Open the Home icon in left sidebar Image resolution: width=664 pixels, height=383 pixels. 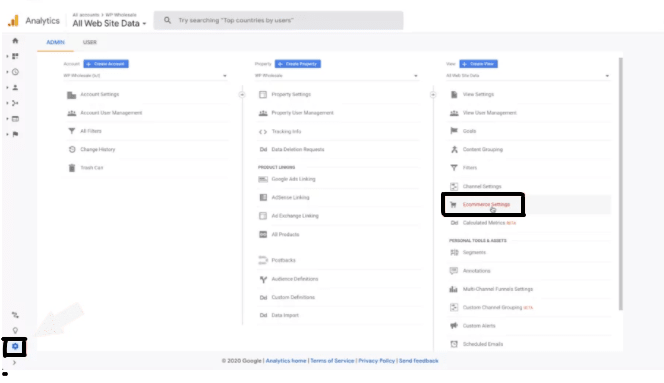15,41
